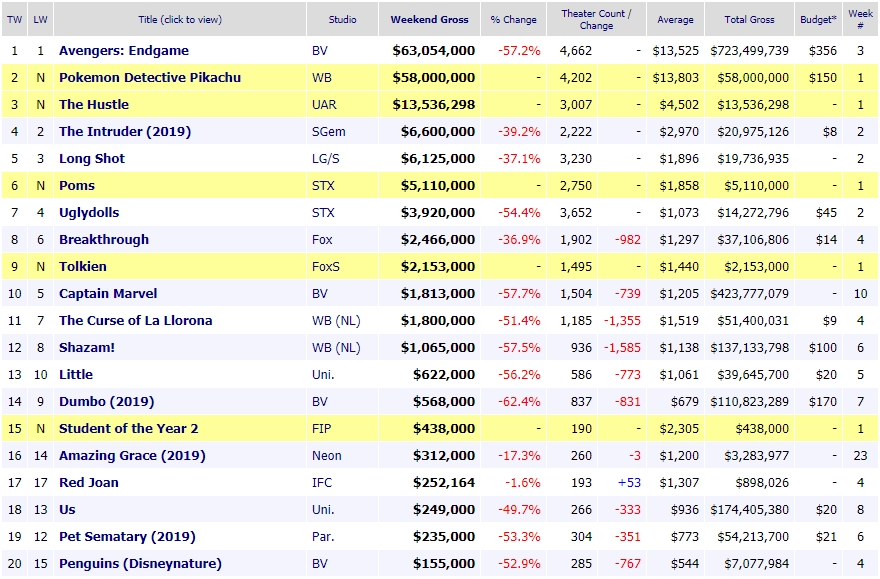Screen dimensions: 880x579
Task: Select $723,499,739 total gross cell
Action: 749,50
